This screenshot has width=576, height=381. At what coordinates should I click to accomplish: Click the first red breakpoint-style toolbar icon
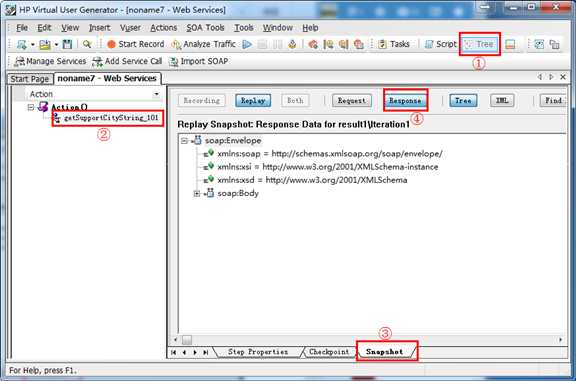click(x=313, y=44)
